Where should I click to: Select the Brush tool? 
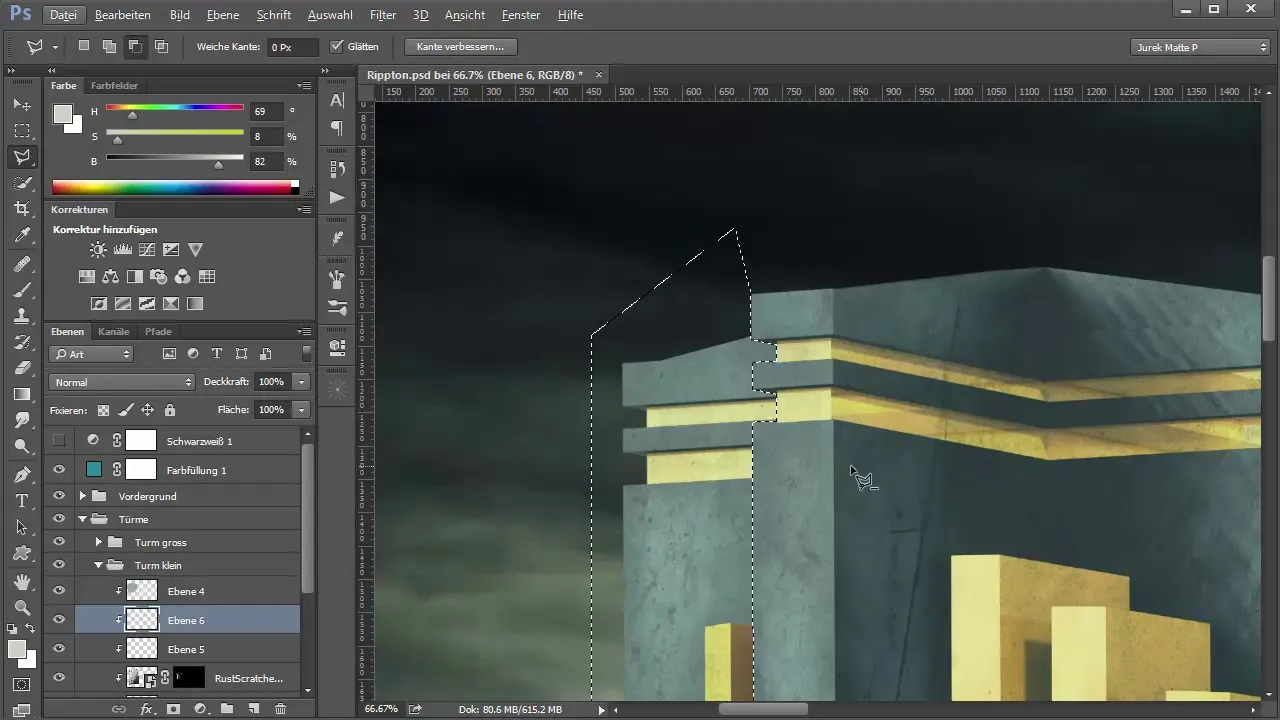tap(22, 290)
